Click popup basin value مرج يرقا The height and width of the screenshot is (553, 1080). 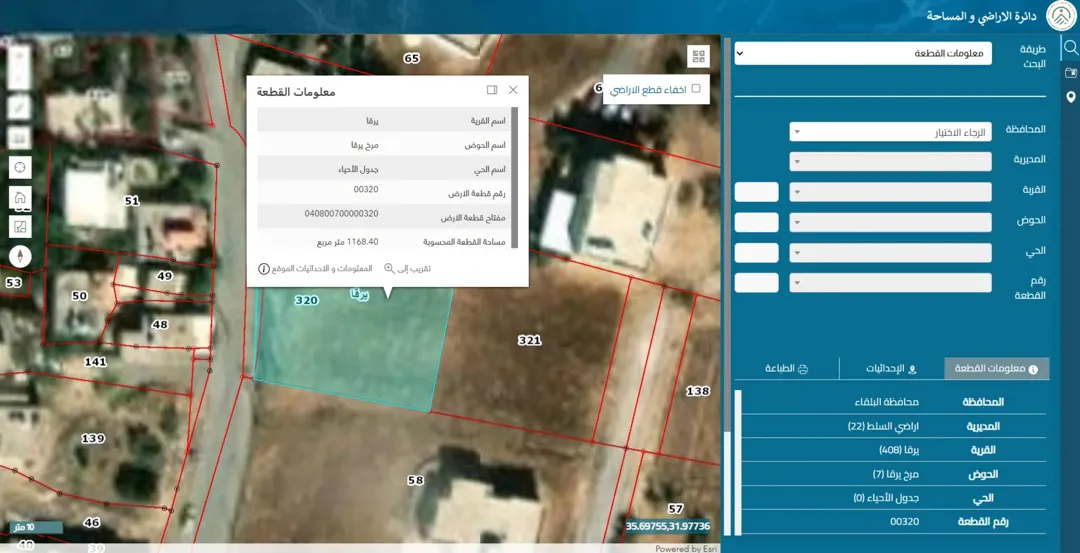(x=366, y=145)
